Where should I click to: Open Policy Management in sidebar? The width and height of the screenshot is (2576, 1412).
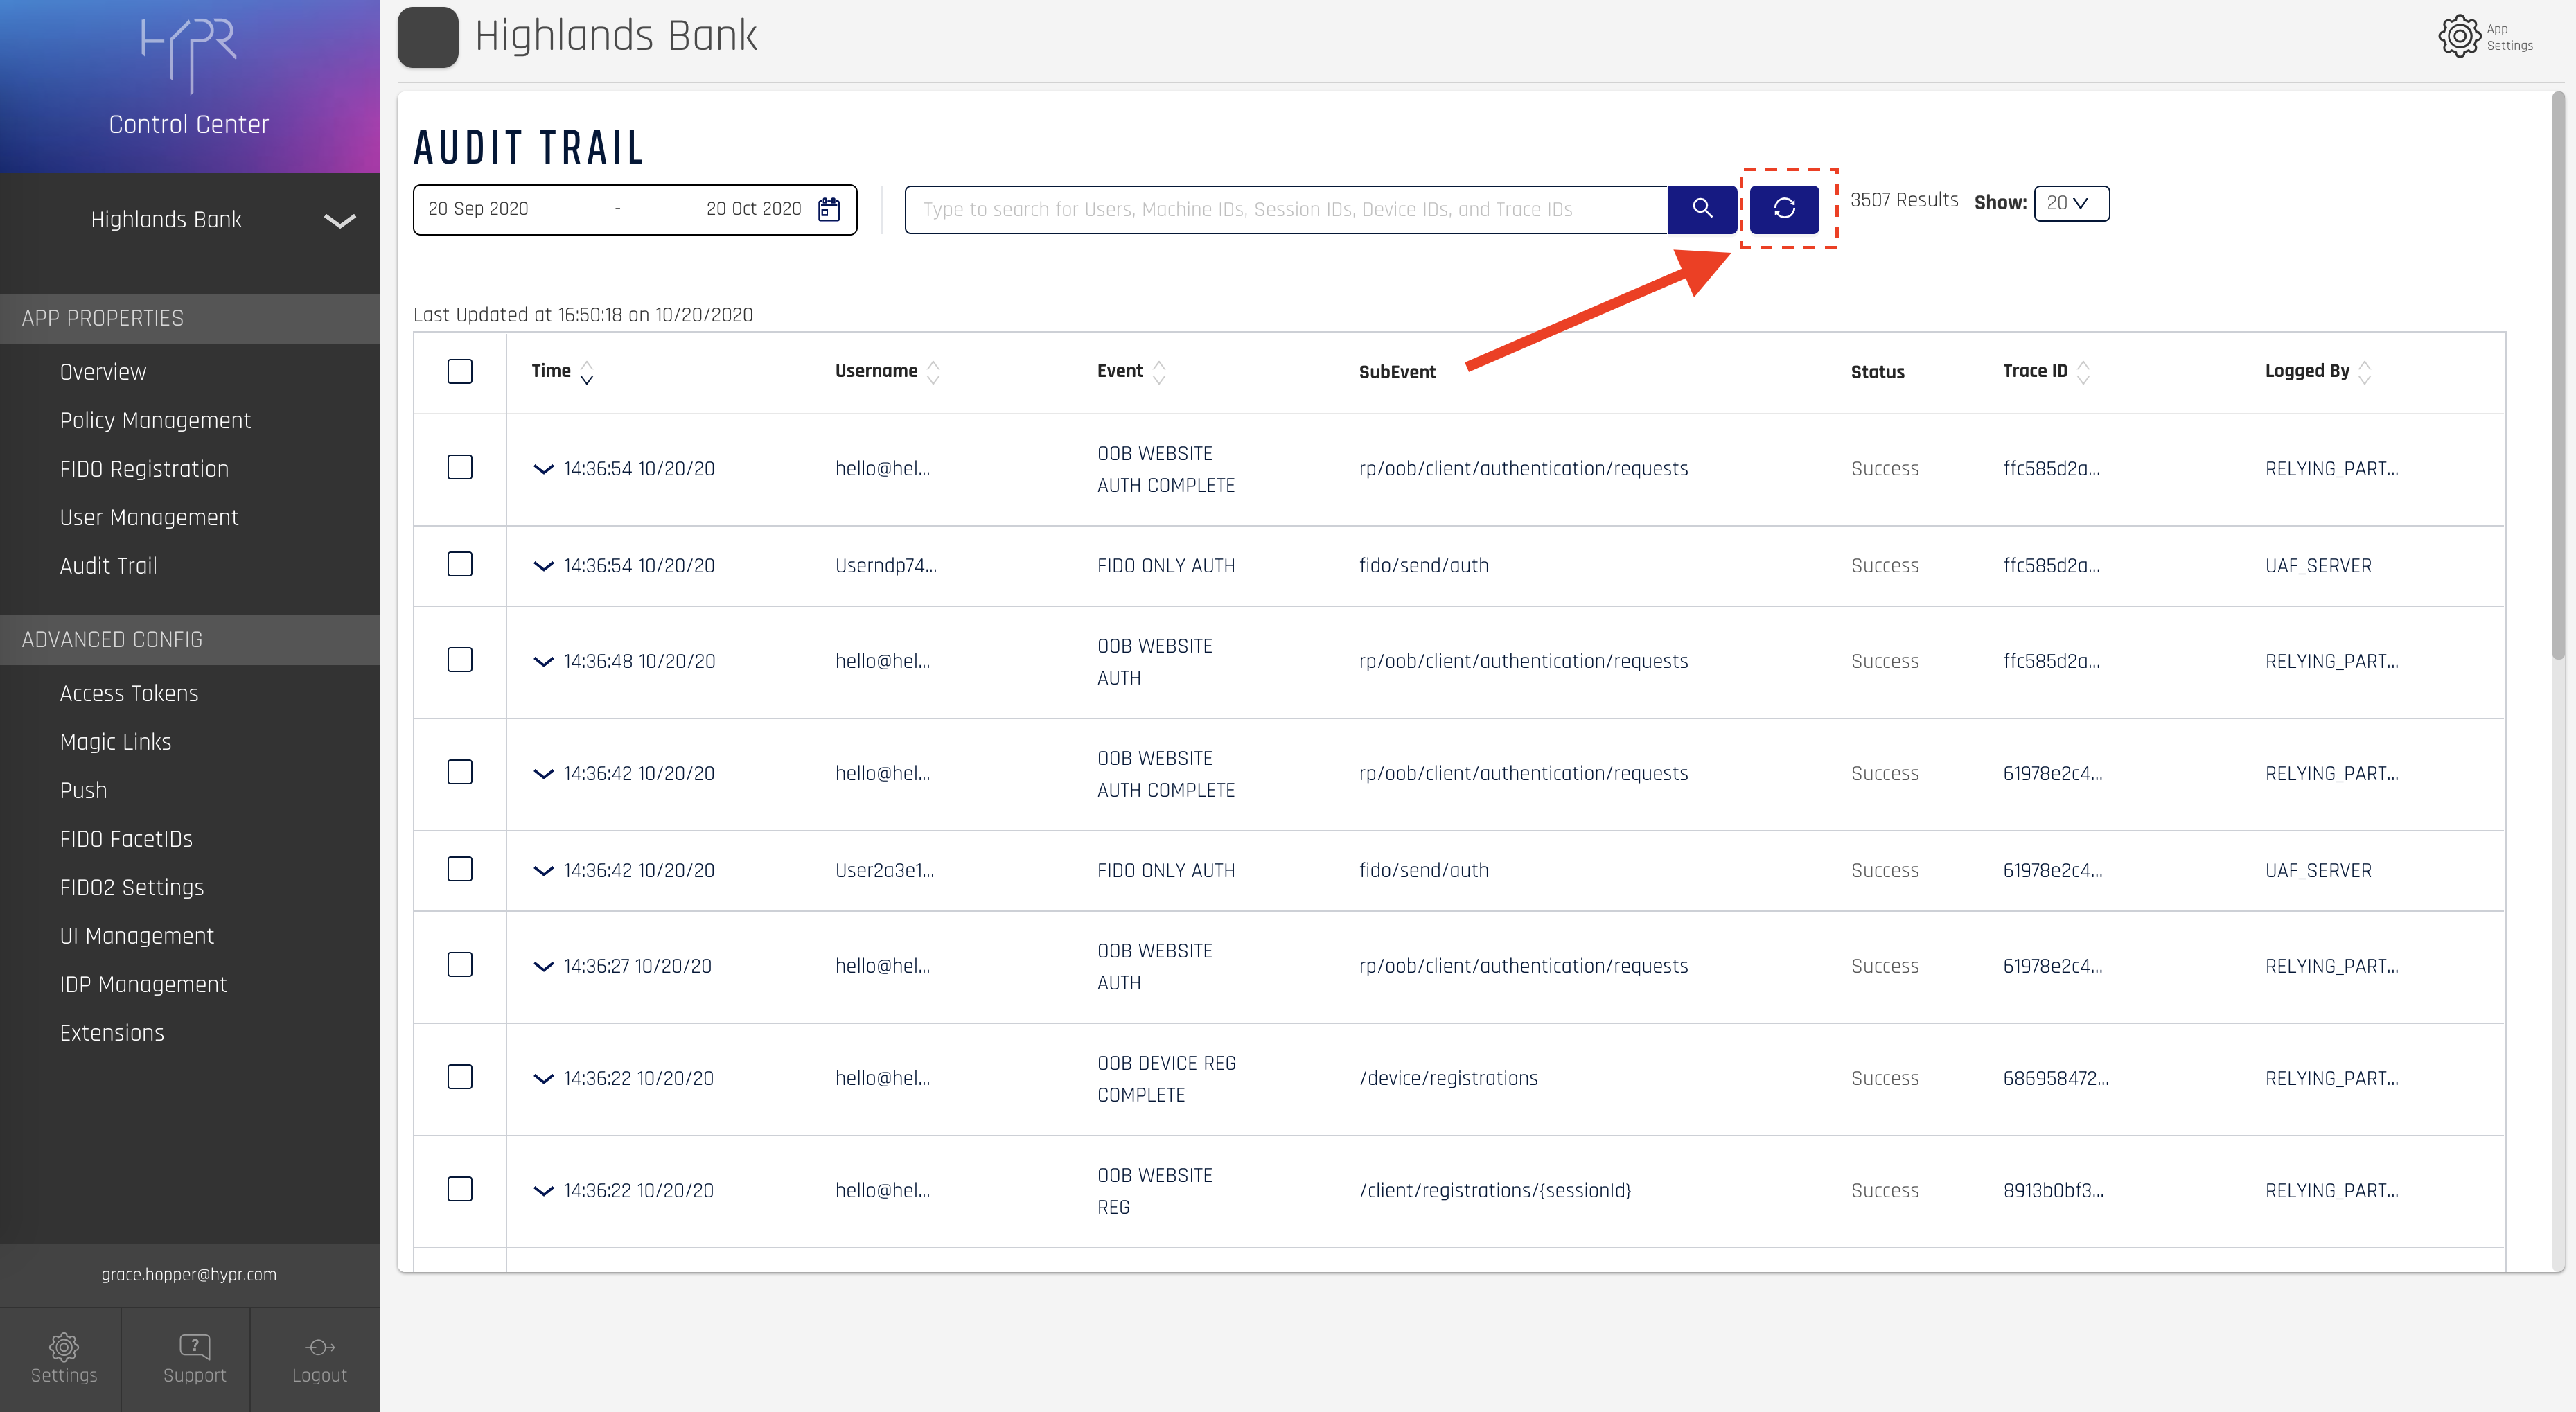pyautogui.click(x=155, y=420)
